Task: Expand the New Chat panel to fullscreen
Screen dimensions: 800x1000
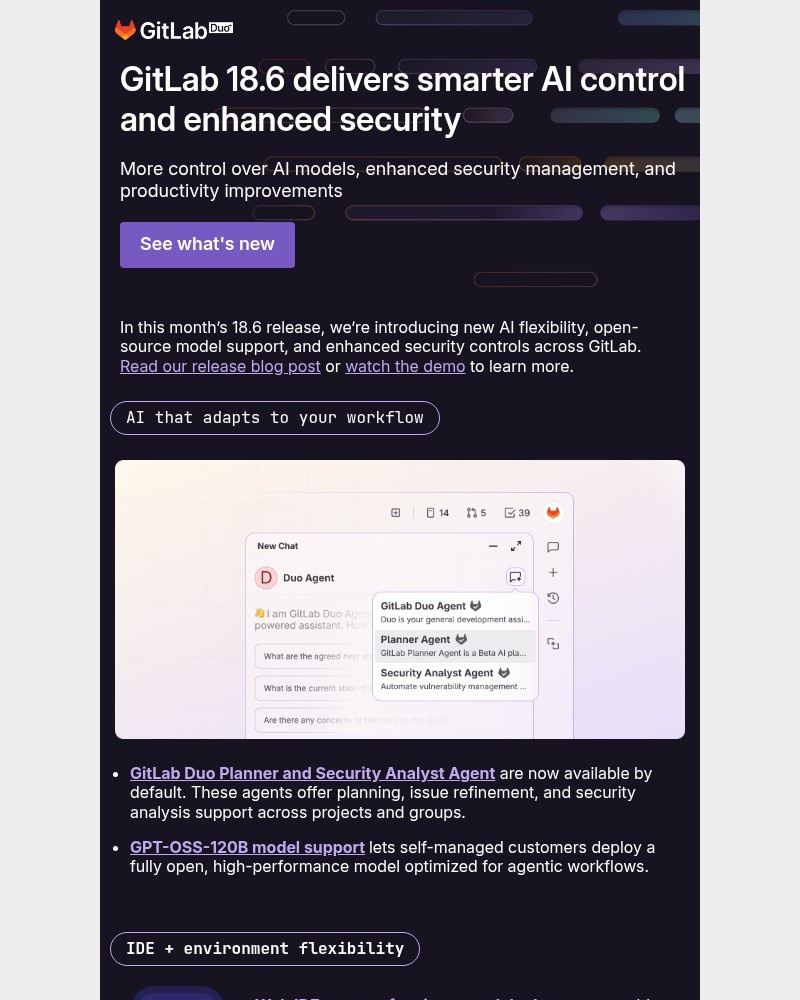Action: [516, 546]
